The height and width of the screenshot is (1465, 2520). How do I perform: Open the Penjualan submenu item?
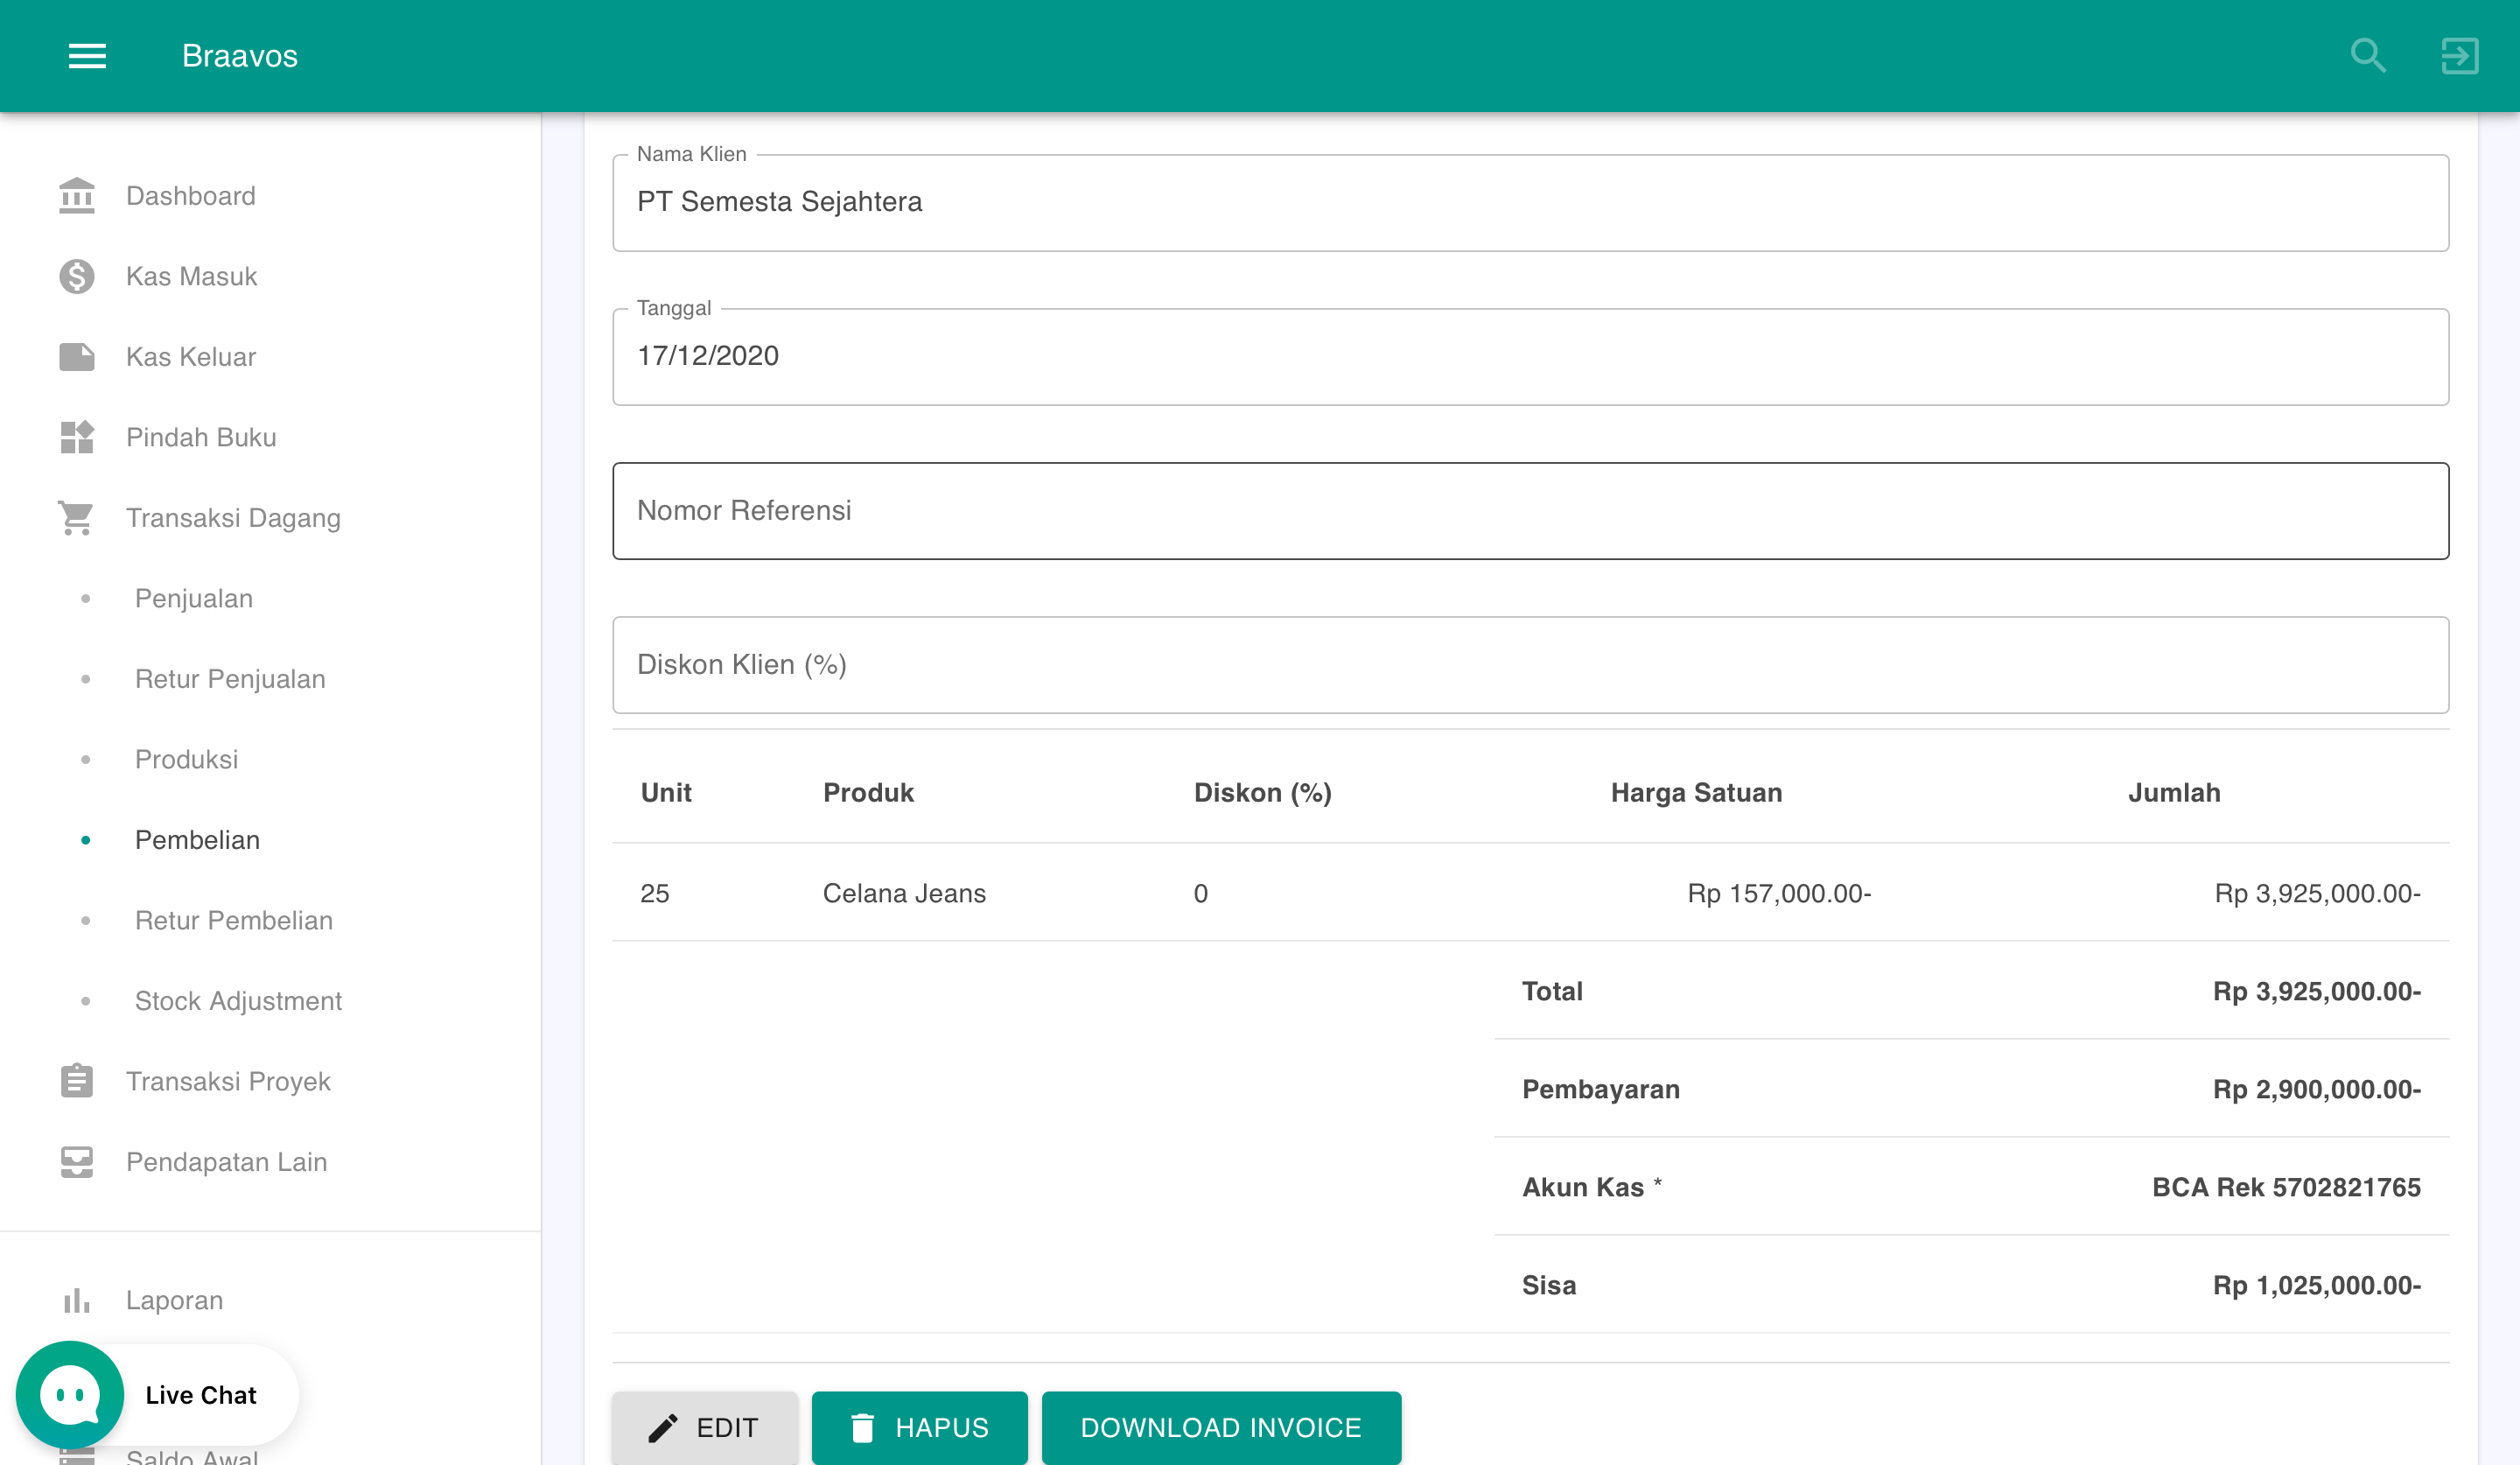pos(194,598)
